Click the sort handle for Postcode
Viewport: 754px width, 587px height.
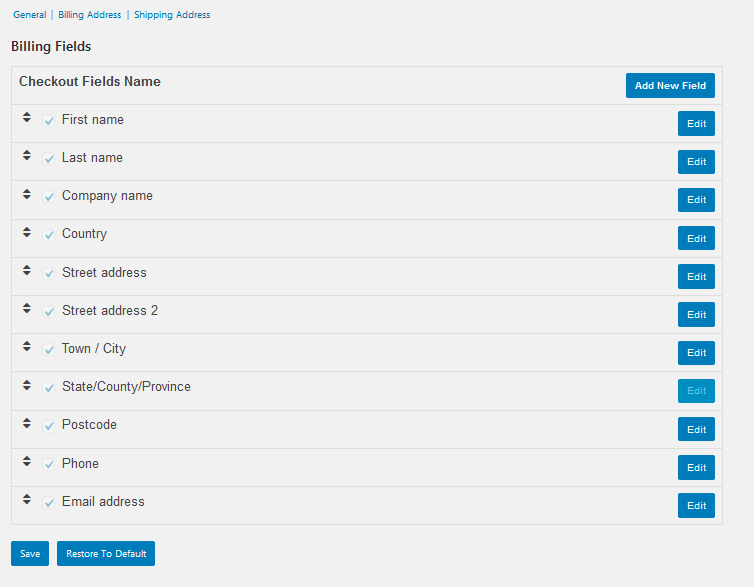[27, 423]
